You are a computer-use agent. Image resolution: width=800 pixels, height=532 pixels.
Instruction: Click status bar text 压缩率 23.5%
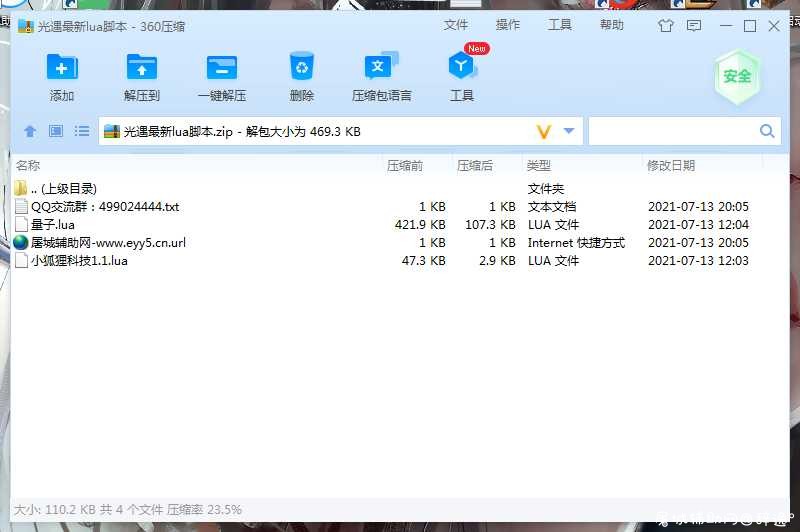[204, 509]
